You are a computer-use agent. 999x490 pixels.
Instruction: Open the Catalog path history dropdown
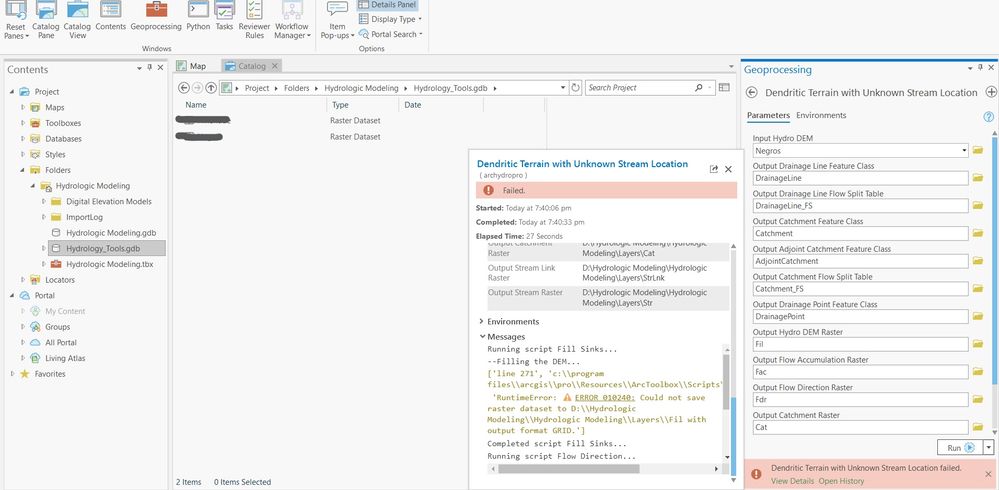pos(563,88)
